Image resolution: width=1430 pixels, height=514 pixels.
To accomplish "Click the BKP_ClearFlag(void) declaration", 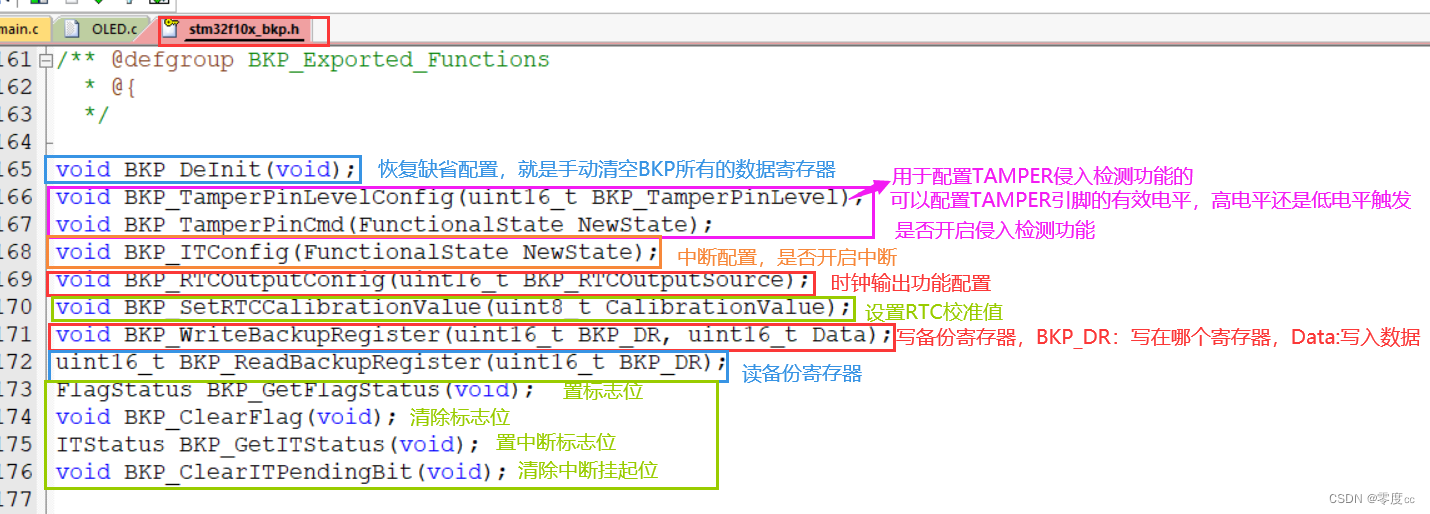I will 227,416.
